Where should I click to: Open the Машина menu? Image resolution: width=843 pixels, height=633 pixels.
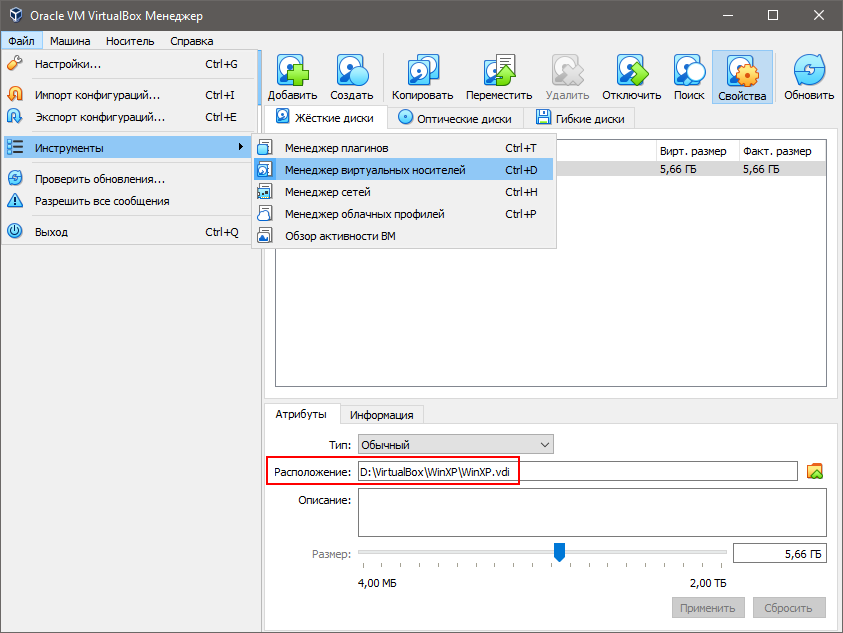point(70,41)
